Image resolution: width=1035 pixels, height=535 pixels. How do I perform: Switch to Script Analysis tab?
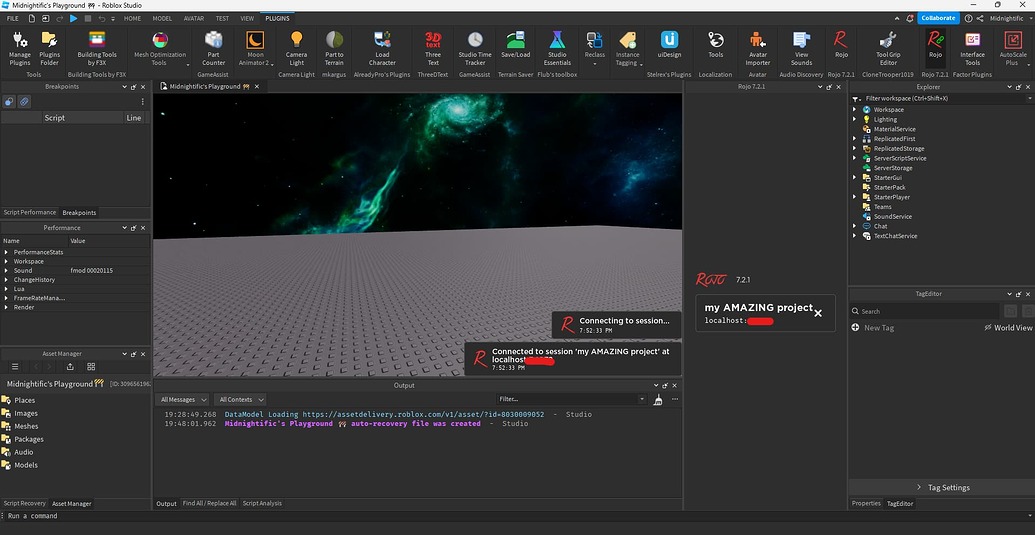(262, 503)
